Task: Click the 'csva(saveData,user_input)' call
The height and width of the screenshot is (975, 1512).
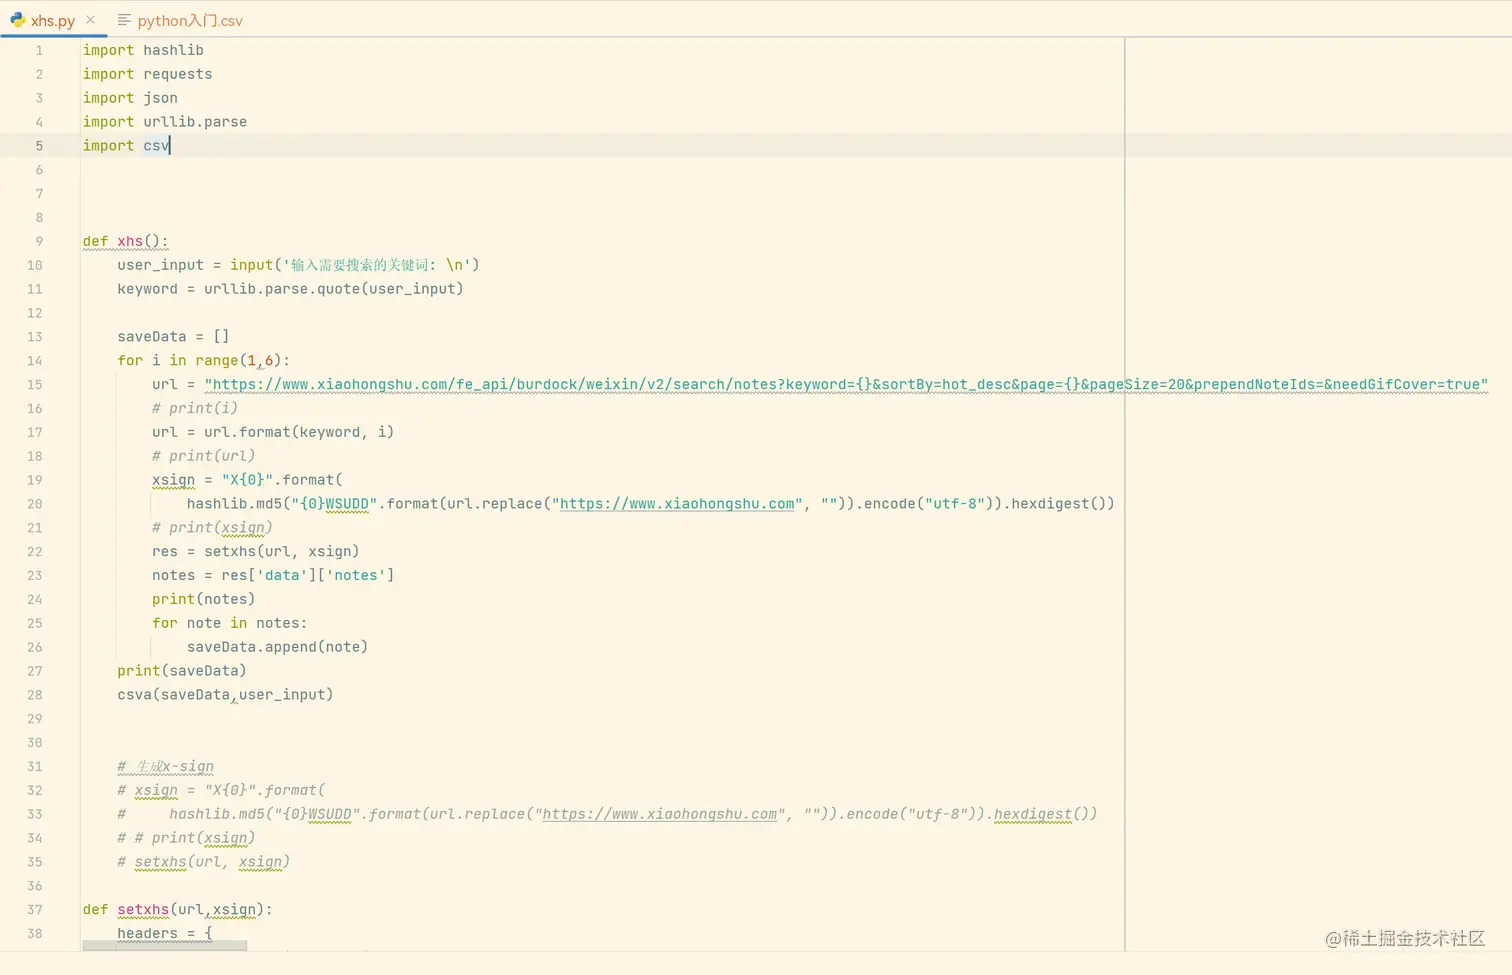Action: [x=225, y=695]
